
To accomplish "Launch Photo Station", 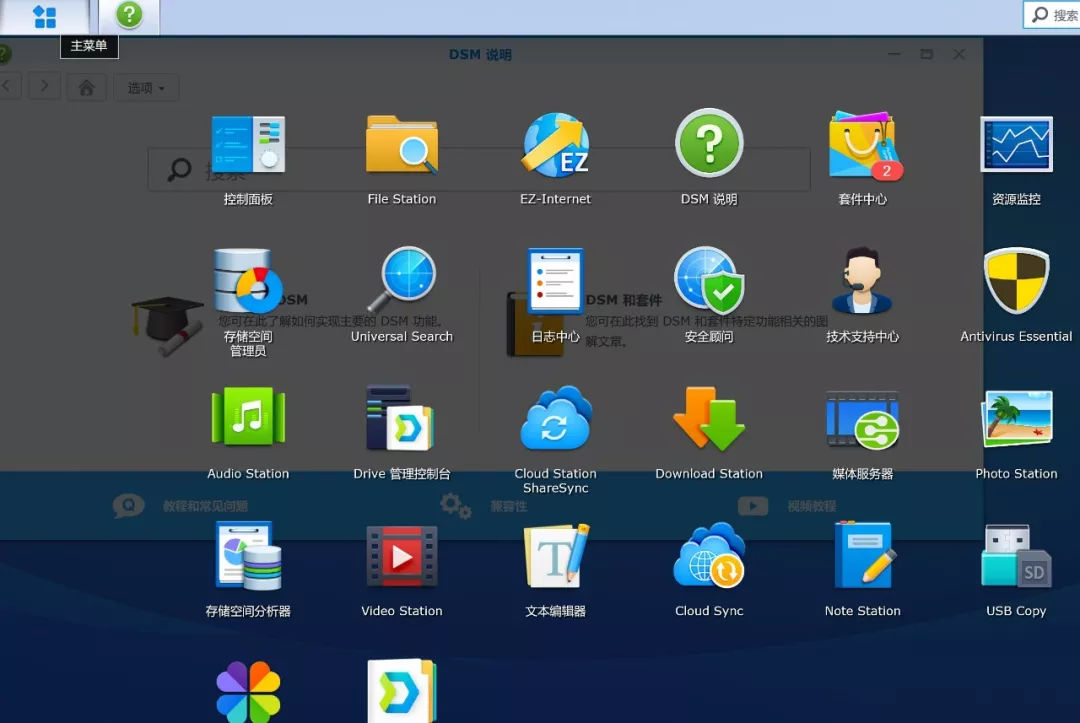I will [x=1017, y=417].
